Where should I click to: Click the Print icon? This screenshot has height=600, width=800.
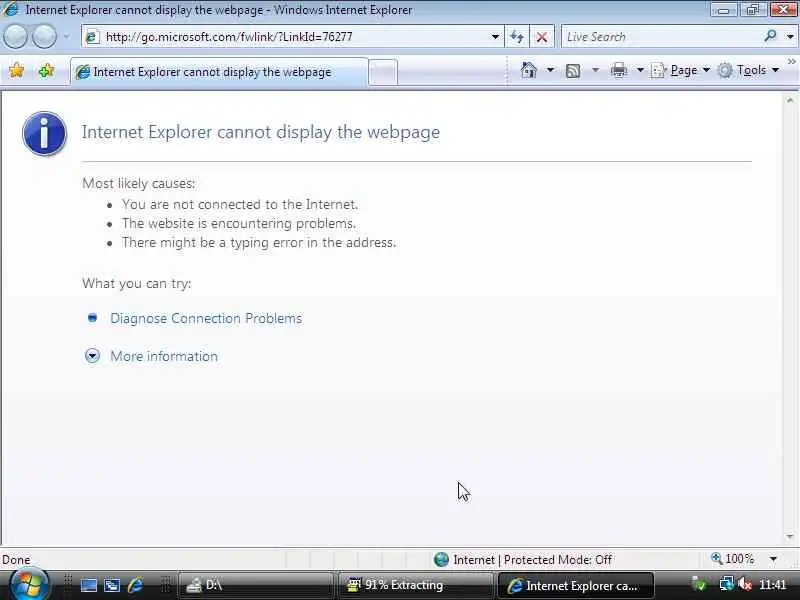618,70
